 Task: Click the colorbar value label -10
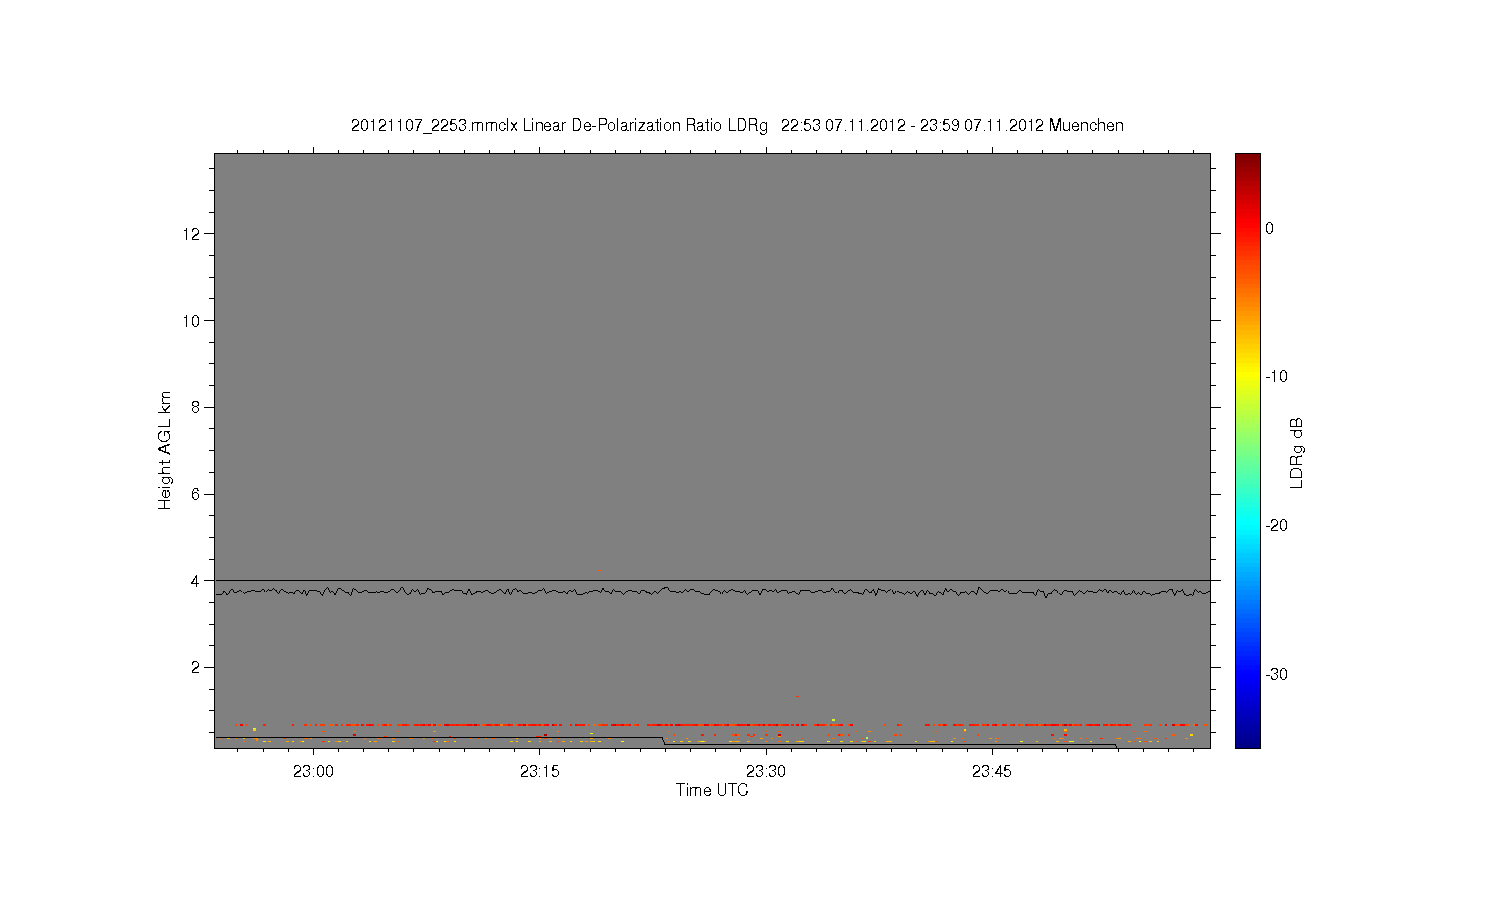point(1276,377)
